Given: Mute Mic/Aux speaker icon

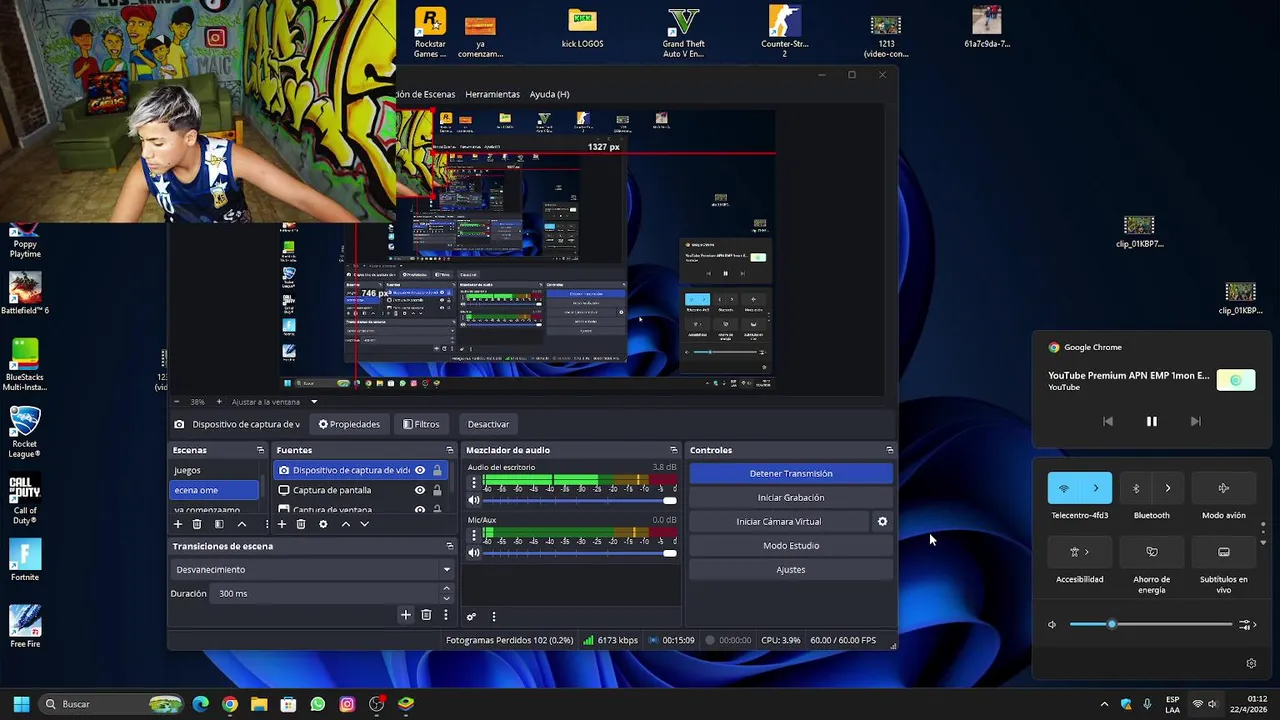Looking at the screenshot, I should pyautogui.click(x=474, y=552).
